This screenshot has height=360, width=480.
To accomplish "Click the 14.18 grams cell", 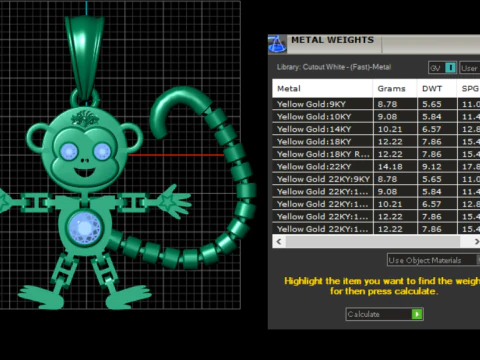I will (395, 167).
